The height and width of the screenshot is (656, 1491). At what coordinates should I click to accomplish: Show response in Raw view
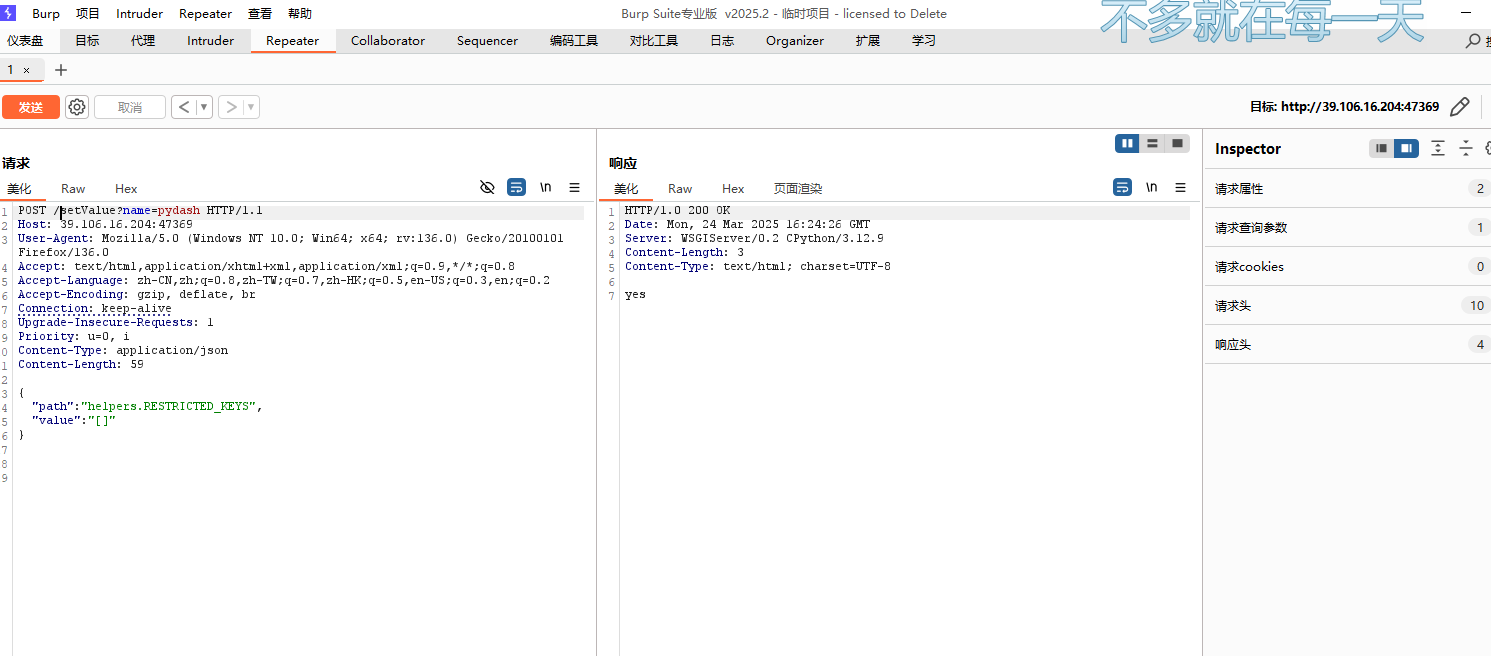680,188
